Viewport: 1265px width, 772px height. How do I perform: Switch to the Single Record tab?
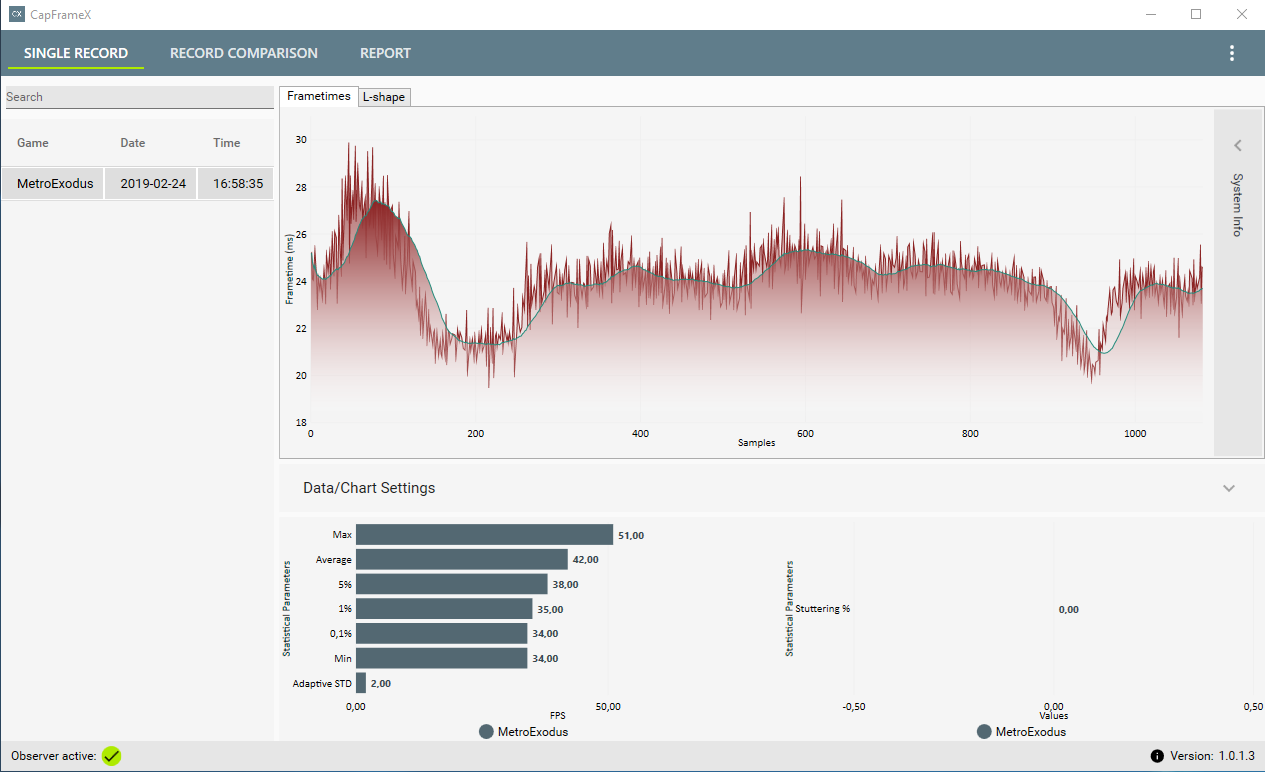click(76, 53)
